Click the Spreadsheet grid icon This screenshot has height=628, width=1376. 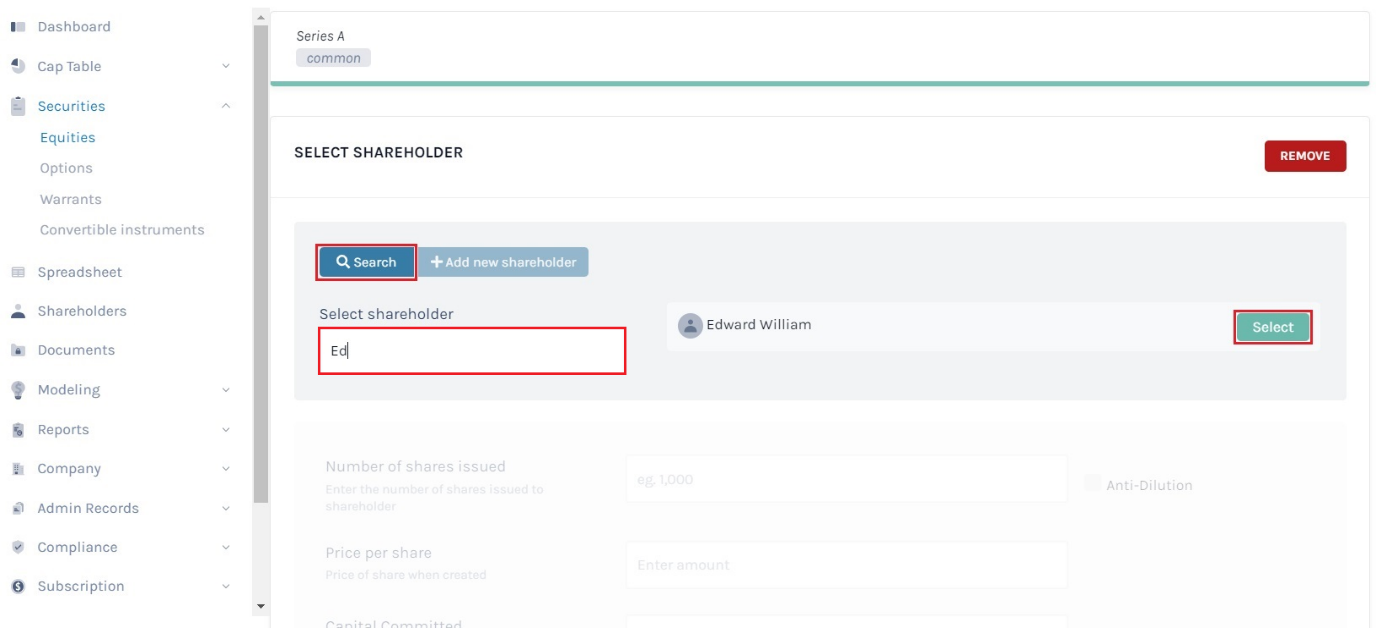(17, 272)
